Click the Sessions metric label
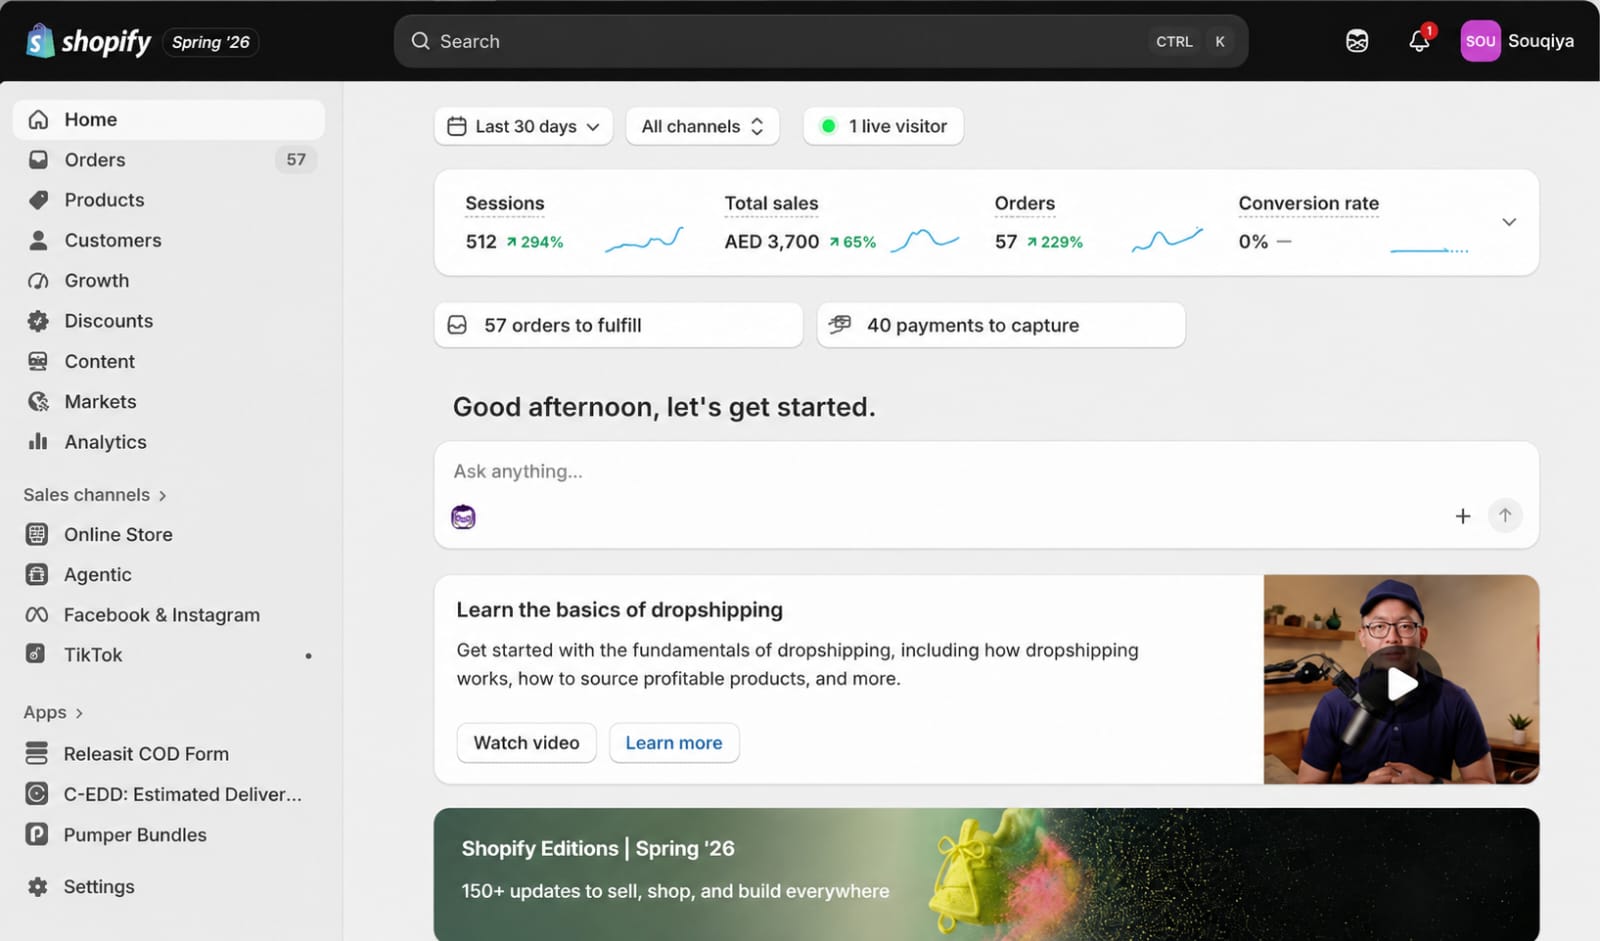 (505, 203)
